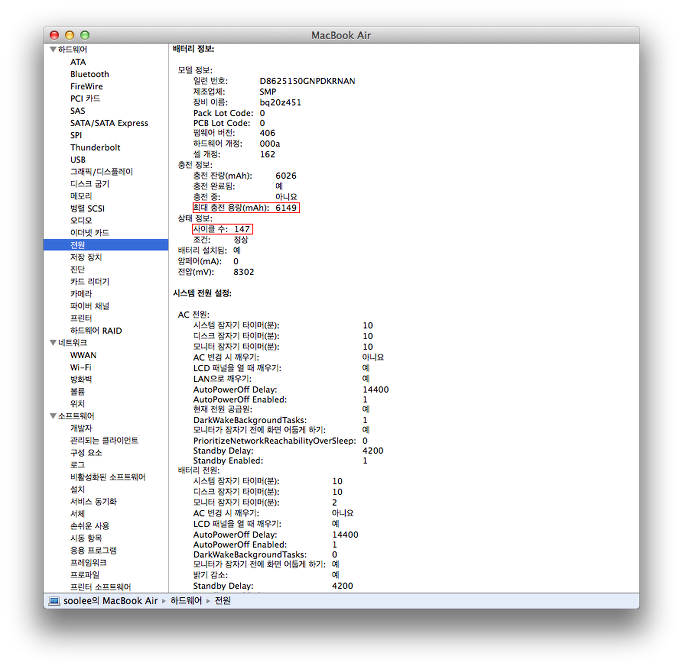Collapse the 하드웨어 section triangle
The height and width of the screenshot is (669, 683).
tap(52, 50)
